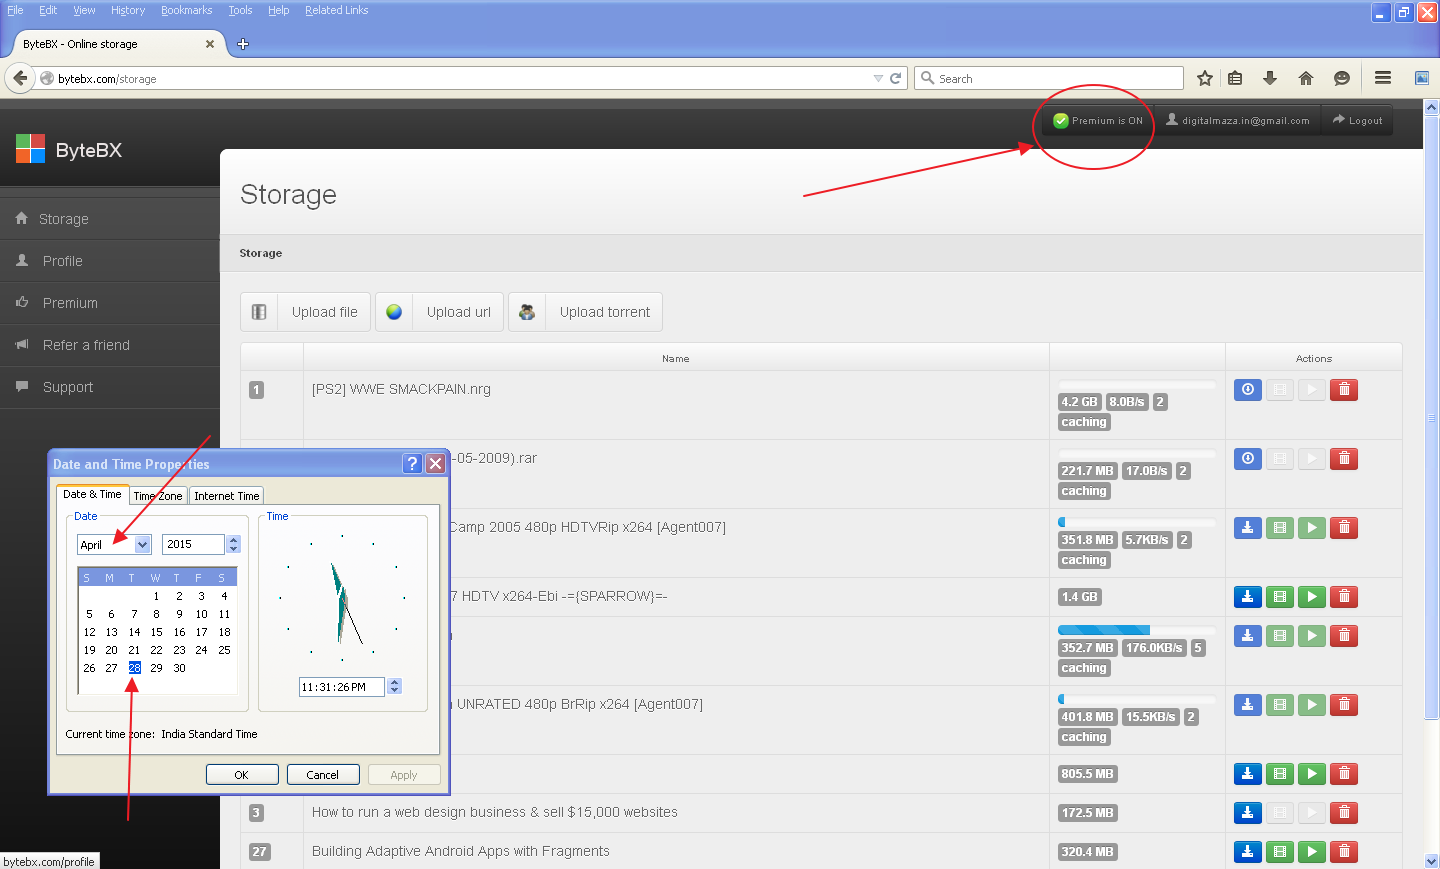Viewport: 1440px width, 869px height.
Task: Click the ByteBX logo
Action: tap(69, 149)
